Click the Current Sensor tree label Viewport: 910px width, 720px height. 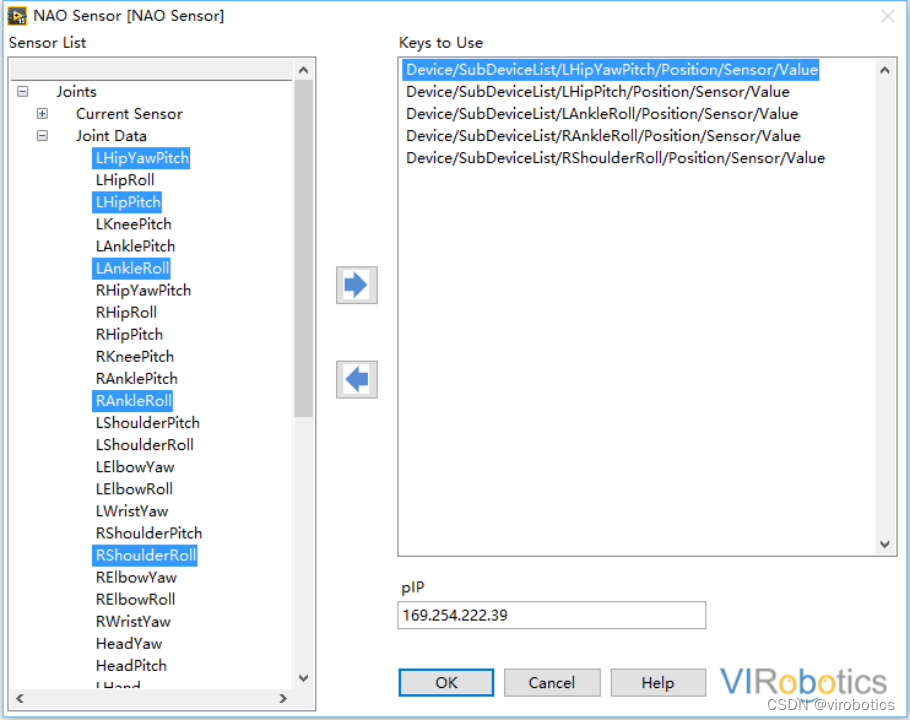129,114
